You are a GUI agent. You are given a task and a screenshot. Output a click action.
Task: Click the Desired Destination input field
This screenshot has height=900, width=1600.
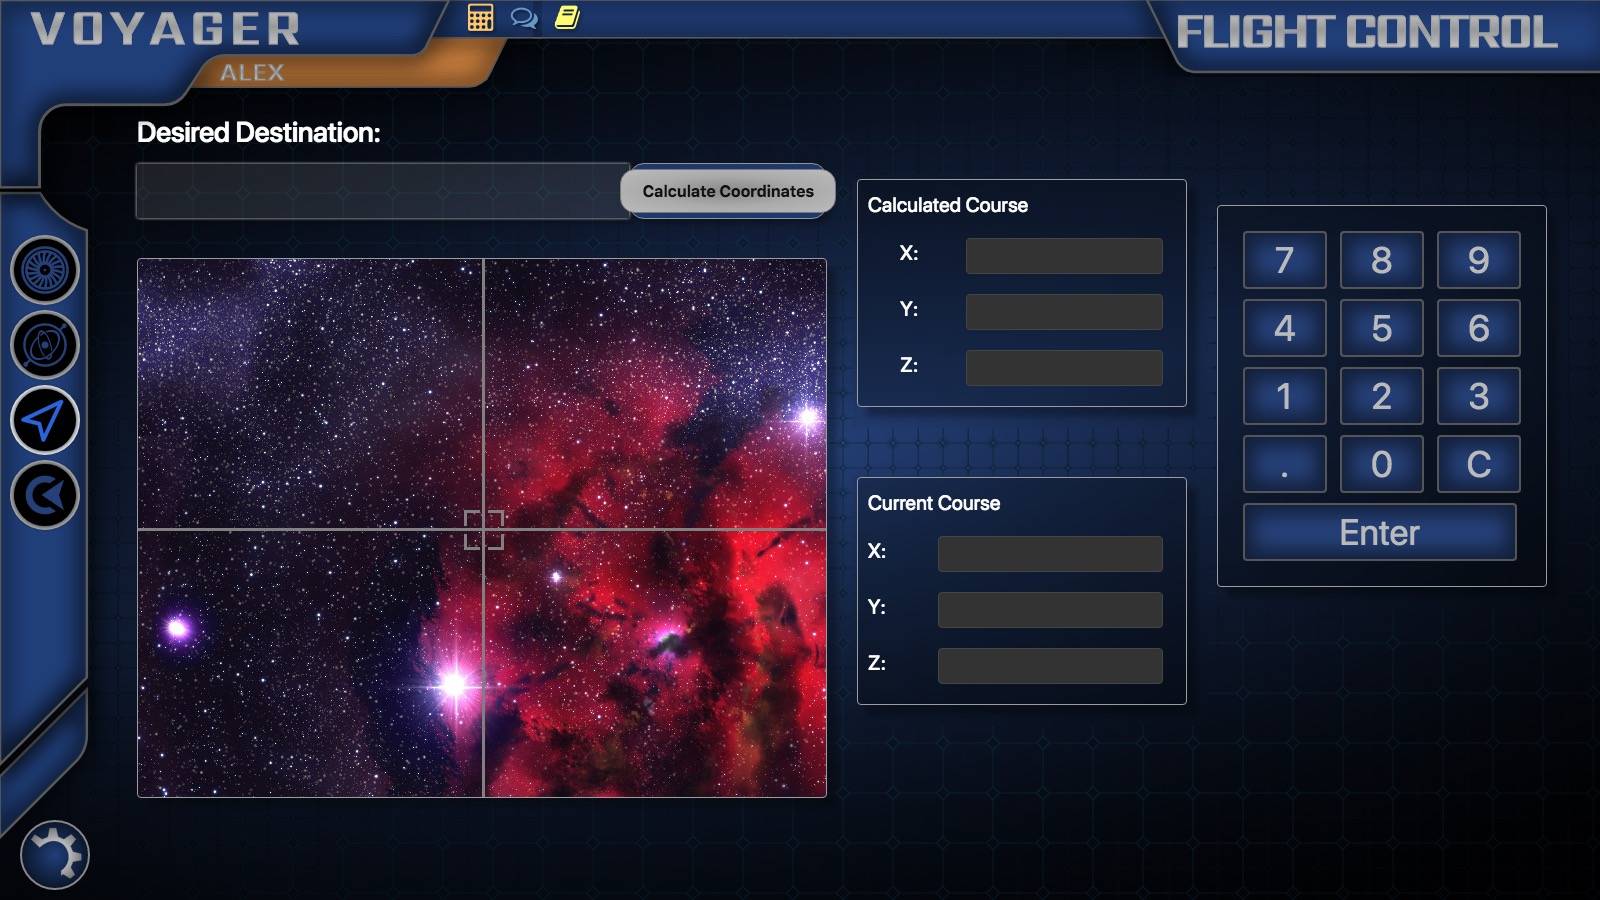pyautogui.click(x=382, y=191)
